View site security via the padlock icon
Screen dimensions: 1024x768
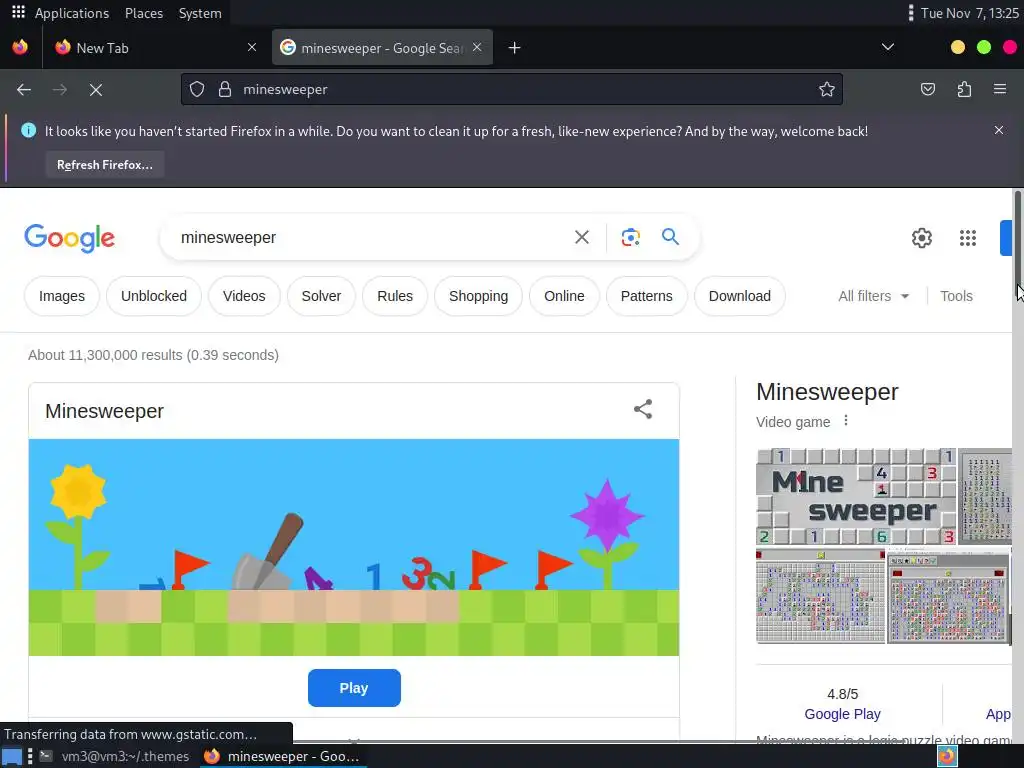click(225, 89)
